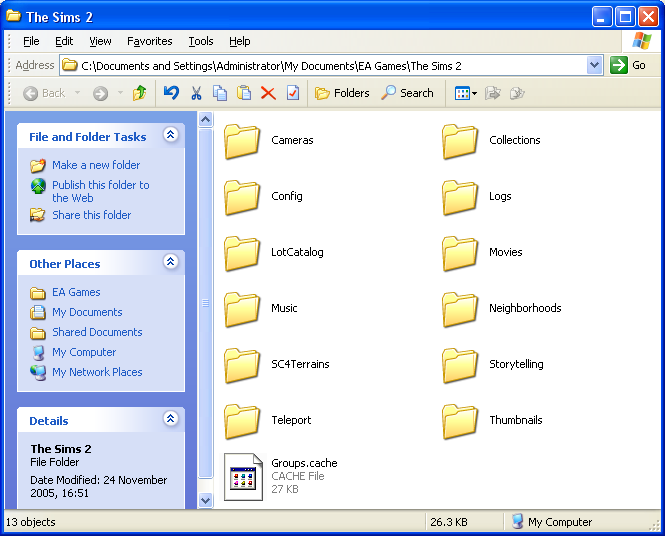This screenshot has width=665, height=536.
Task: Click the Properties checkmark icon
Action: tap(293, 93)
